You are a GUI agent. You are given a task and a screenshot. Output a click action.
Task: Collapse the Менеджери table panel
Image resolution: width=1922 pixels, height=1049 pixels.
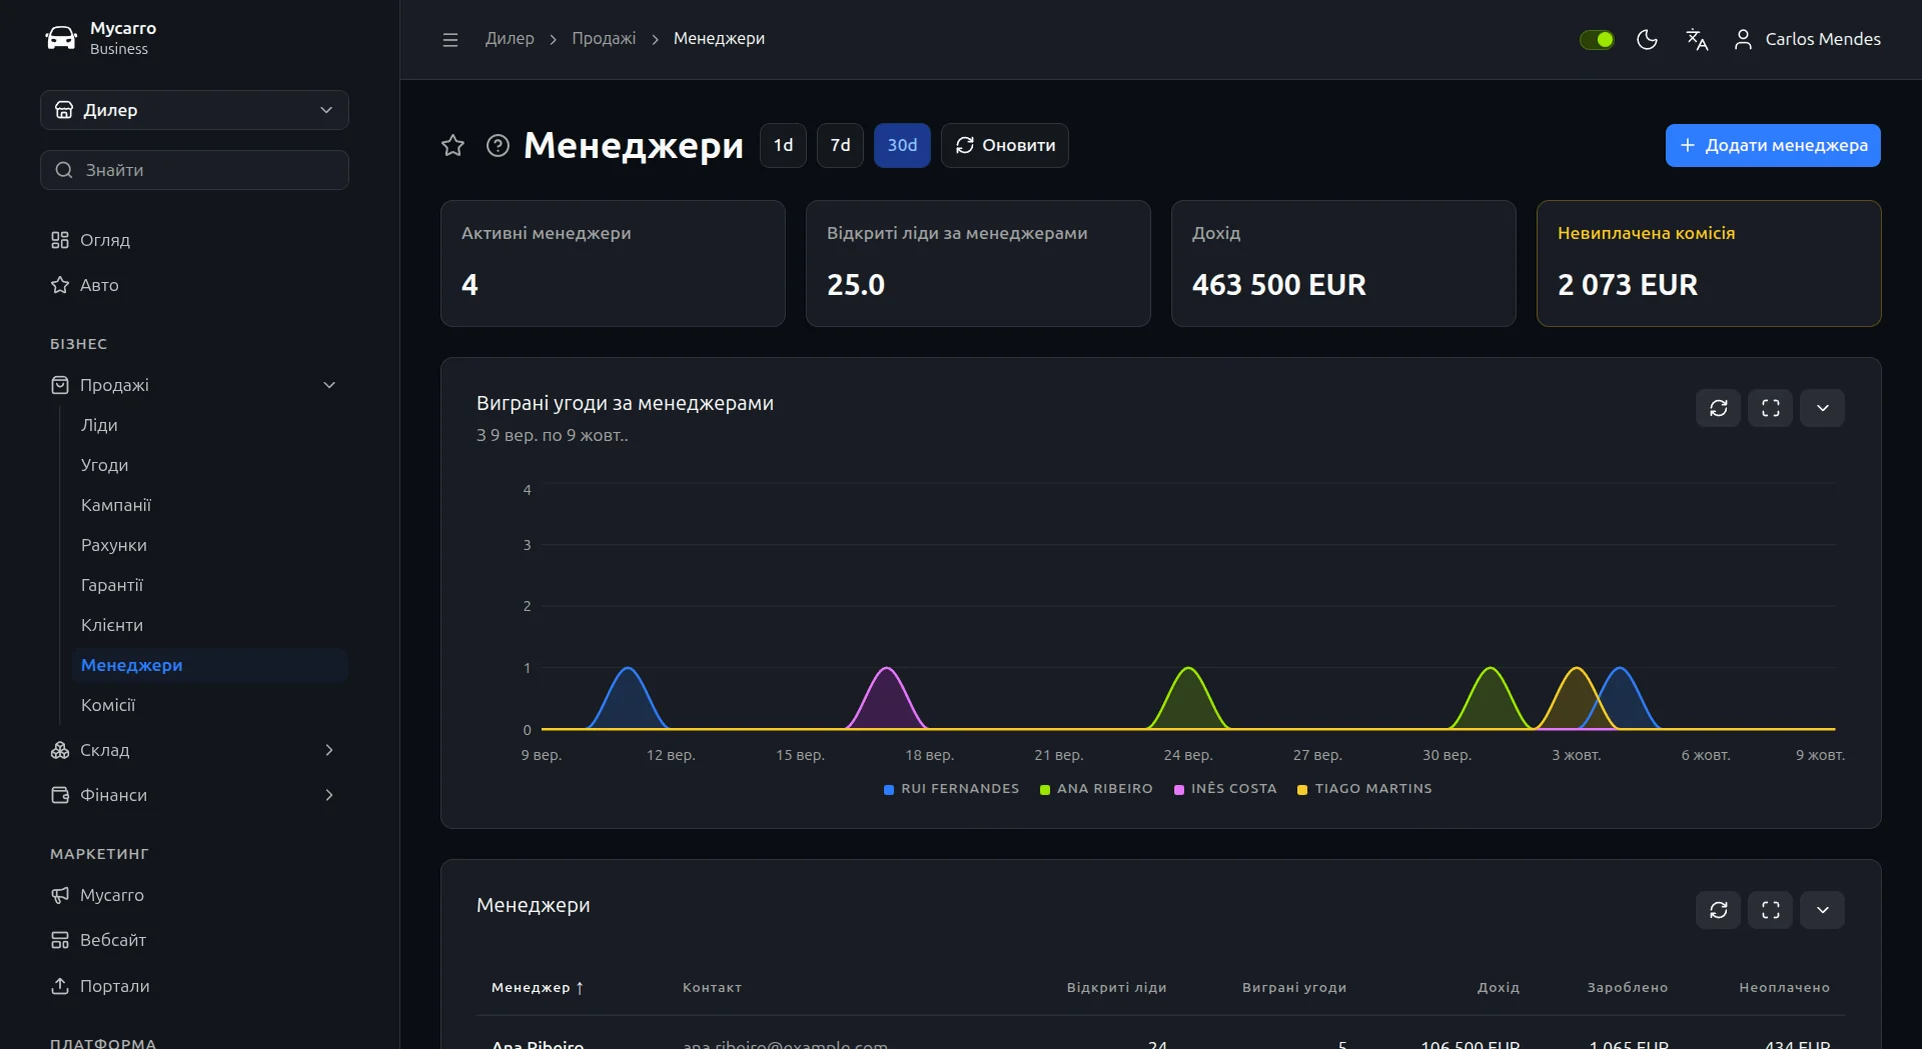(1822, 910)
